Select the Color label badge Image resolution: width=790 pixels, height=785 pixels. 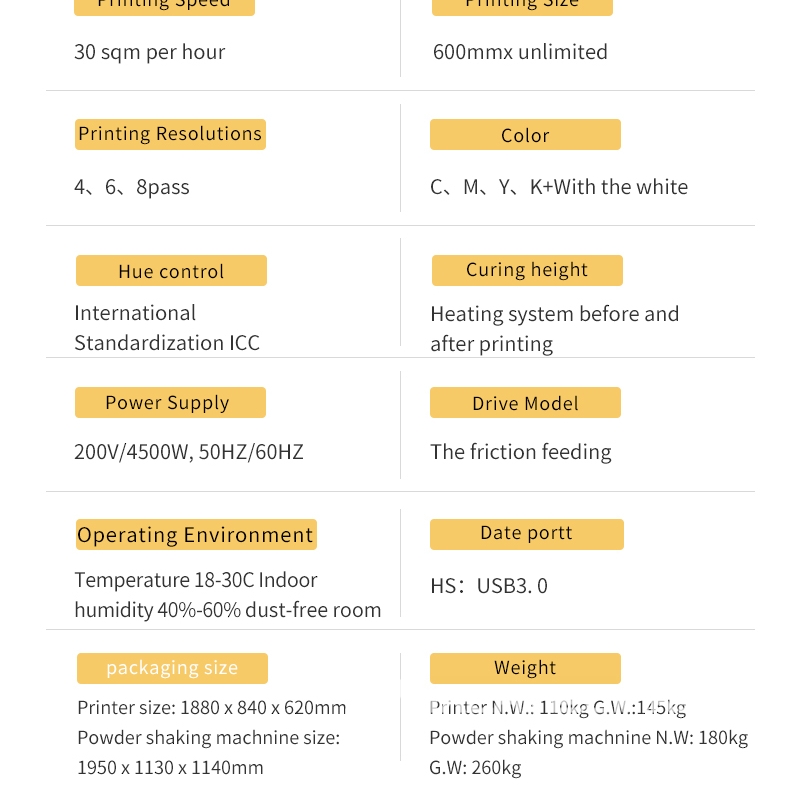point(525,134)
